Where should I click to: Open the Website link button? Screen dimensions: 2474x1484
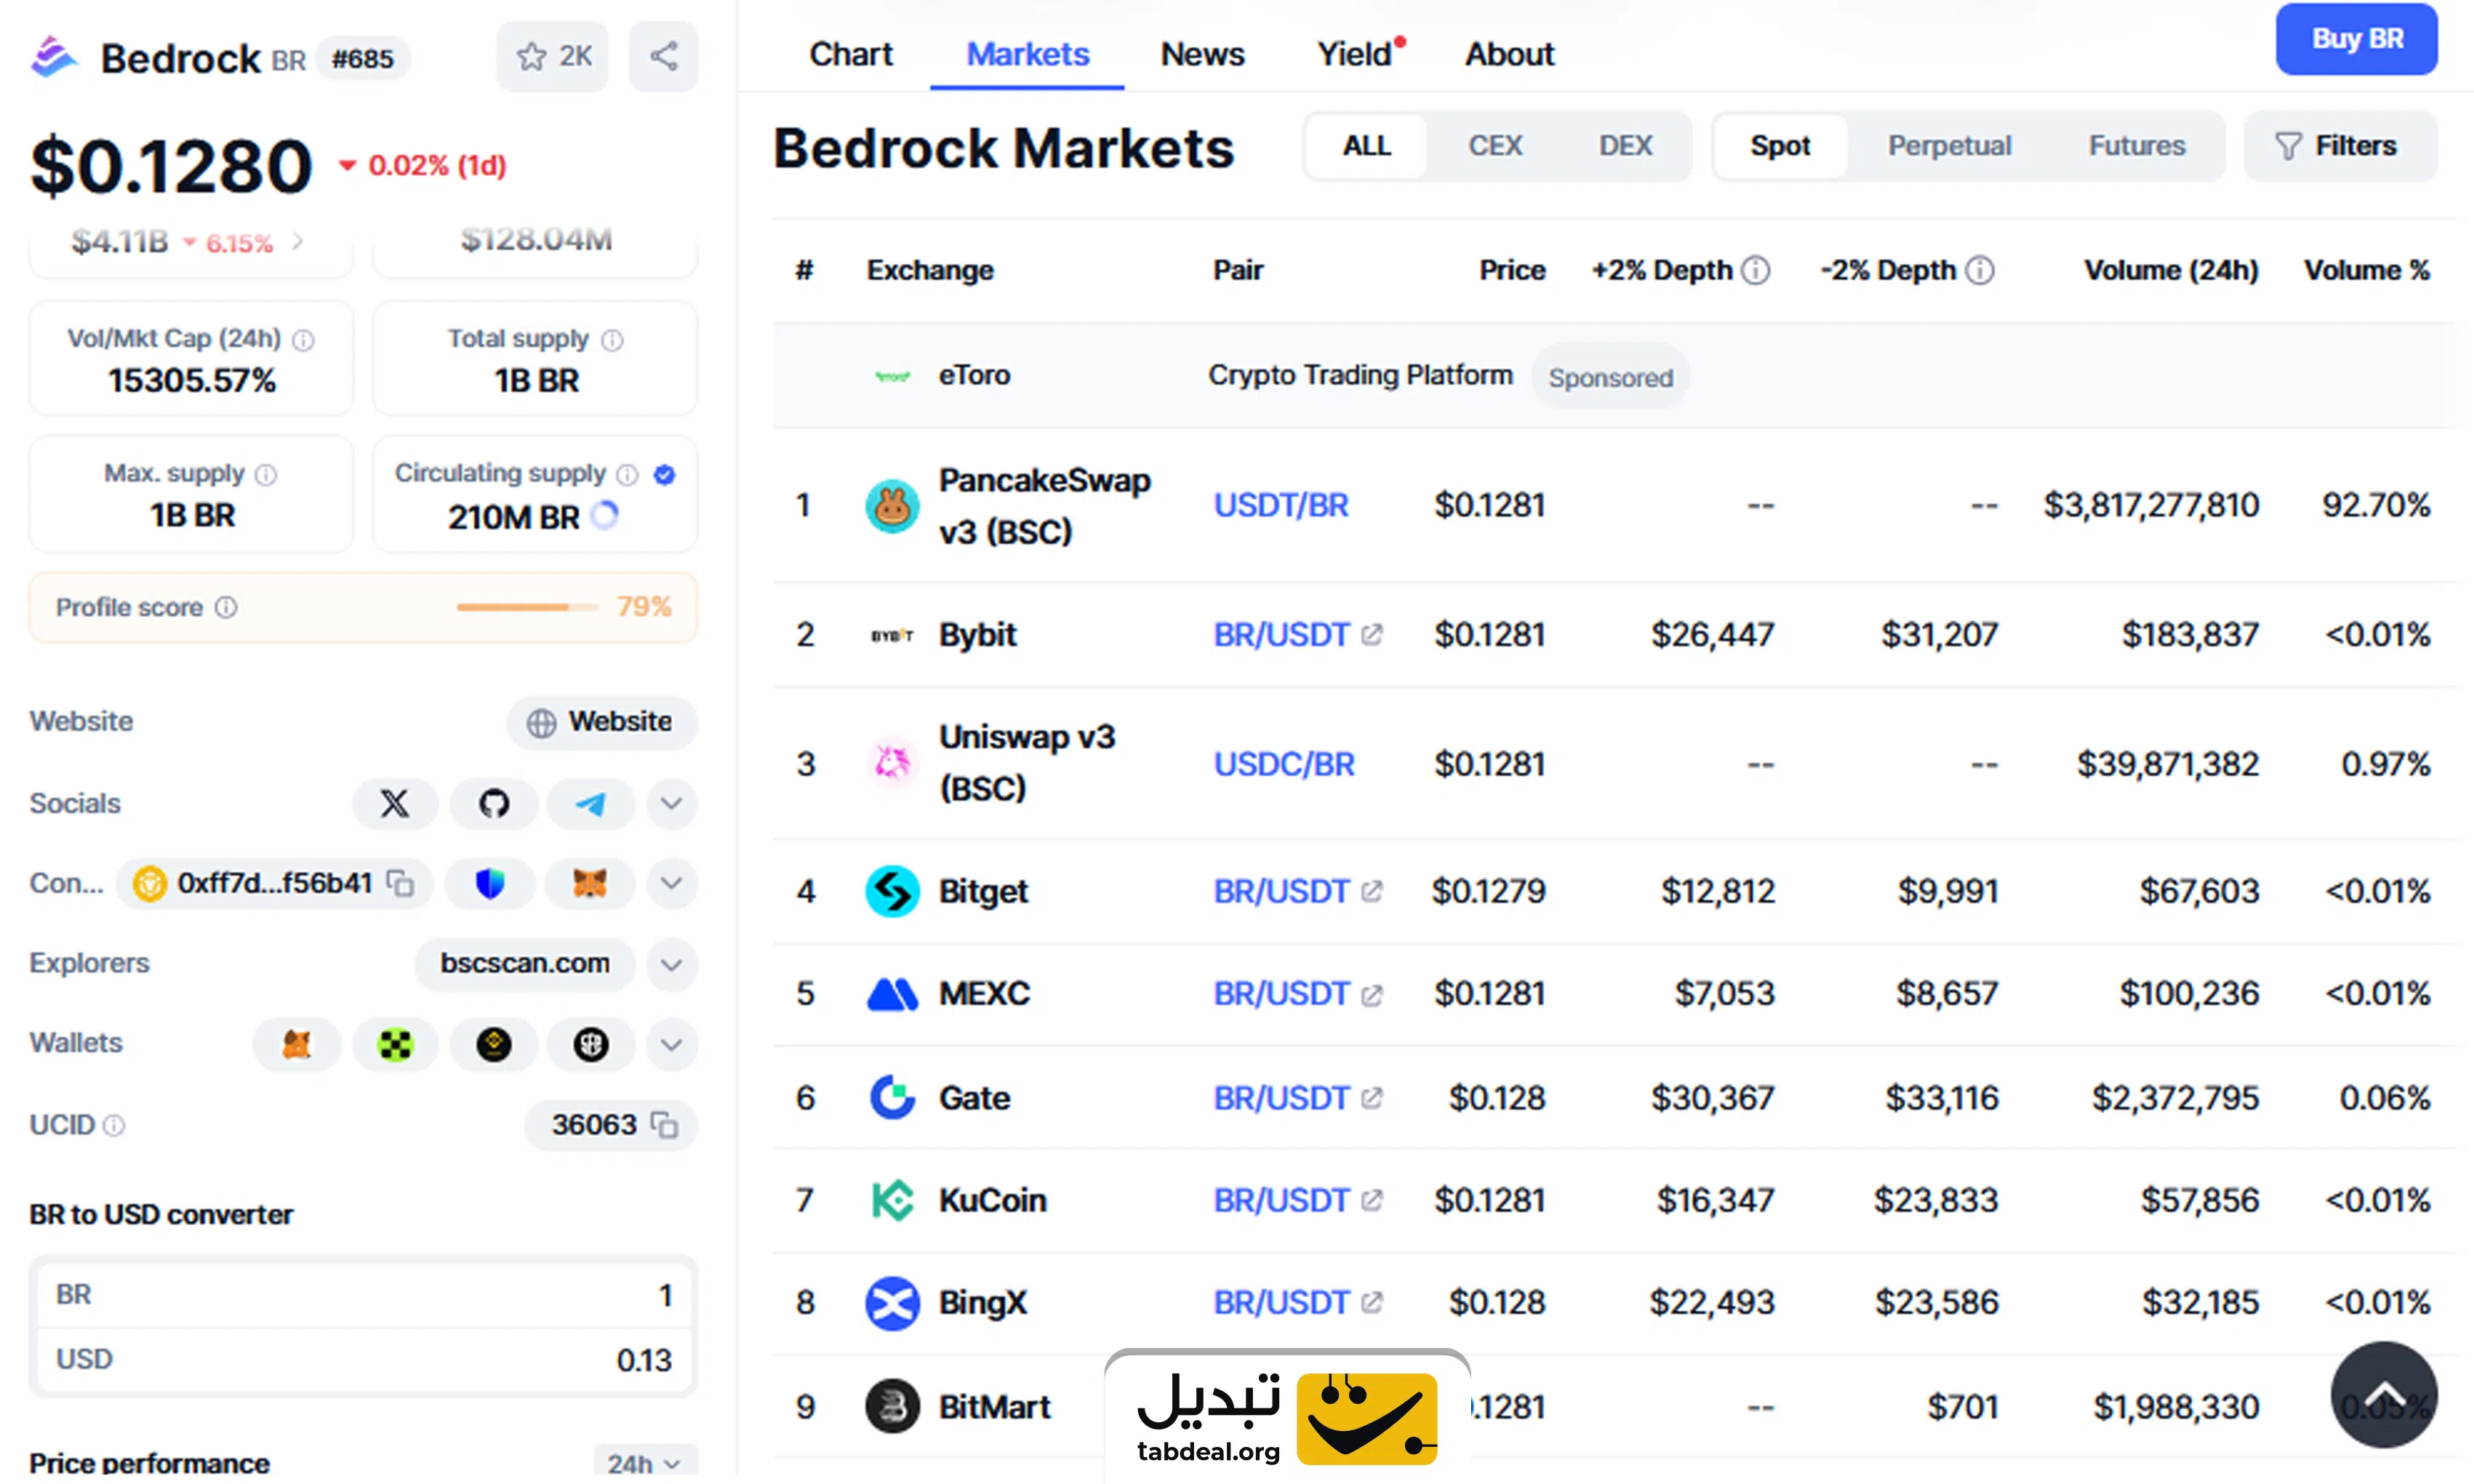pos(602,722)
